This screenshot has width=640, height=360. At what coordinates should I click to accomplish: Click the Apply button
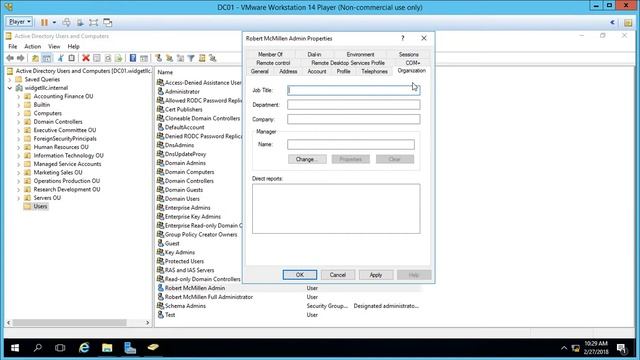point(376,275)
